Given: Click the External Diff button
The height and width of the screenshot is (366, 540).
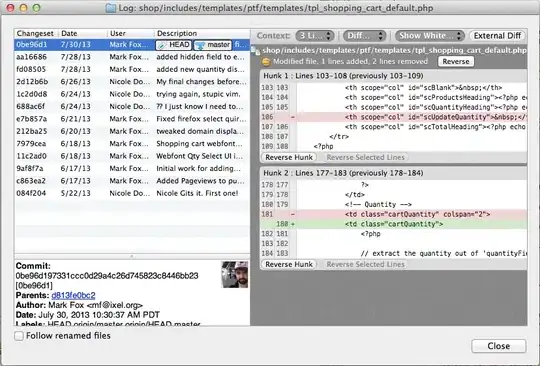Looking at the screenshot, I should tap(497, 36).
